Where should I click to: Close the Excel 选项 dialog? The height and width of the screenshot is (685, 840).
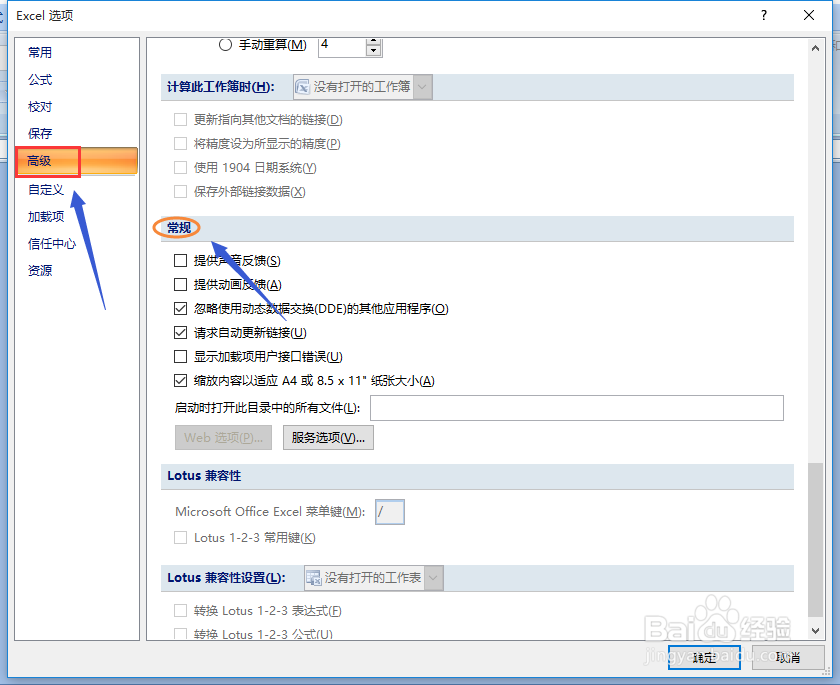click(x=809, y=16)
